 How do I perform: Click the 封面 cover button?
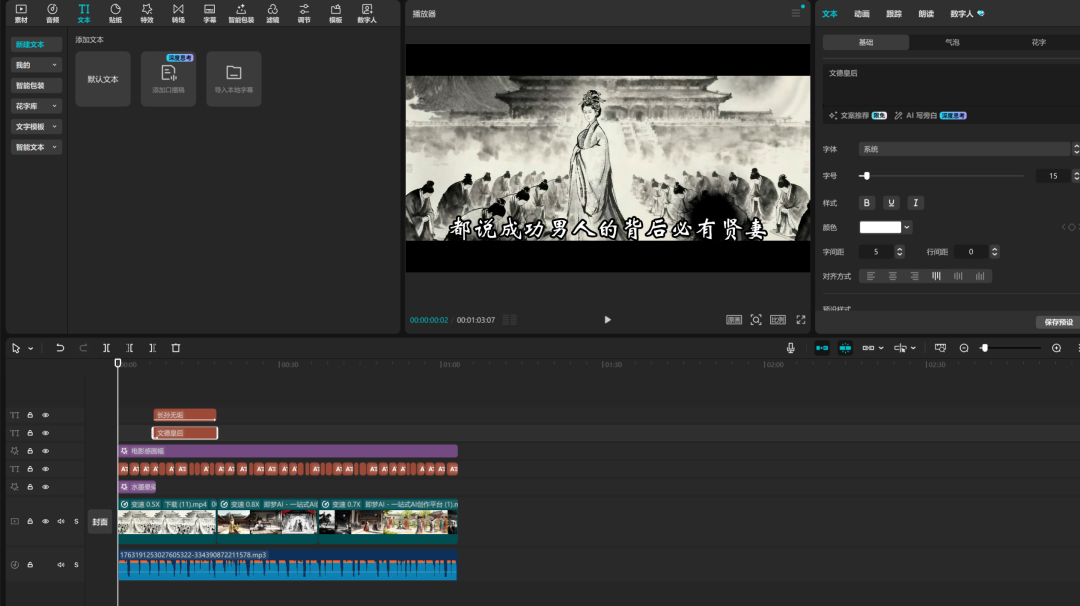[x=100, y=522]
